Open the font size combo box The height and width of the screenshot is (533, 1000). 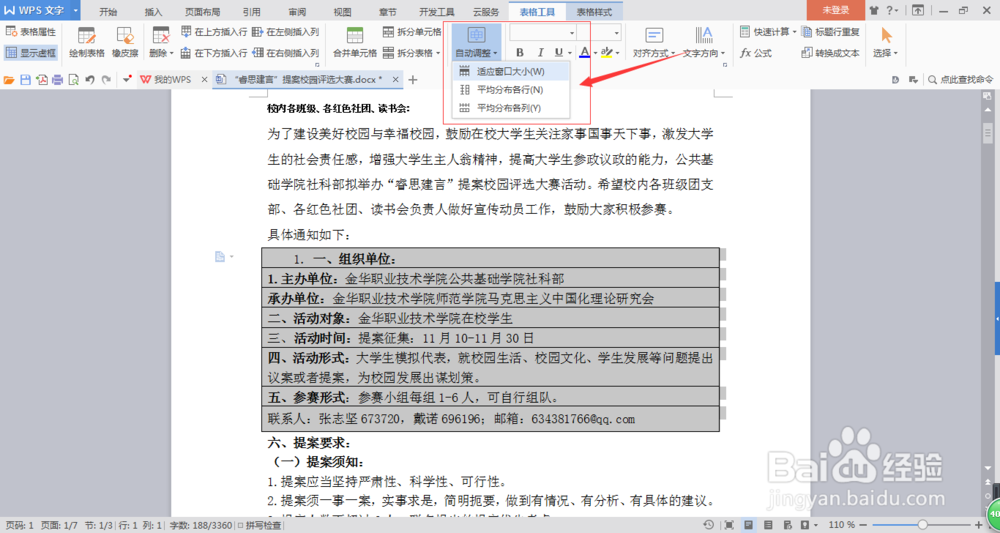pos(599,32)
